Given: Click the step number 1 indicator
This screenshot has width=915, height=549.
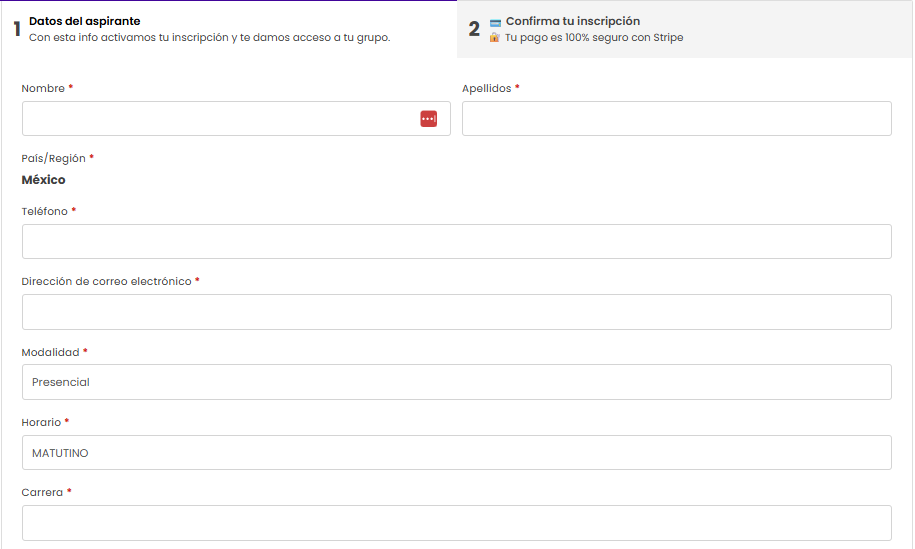Looking at the screenshot, I should click(x=18, y=29).
